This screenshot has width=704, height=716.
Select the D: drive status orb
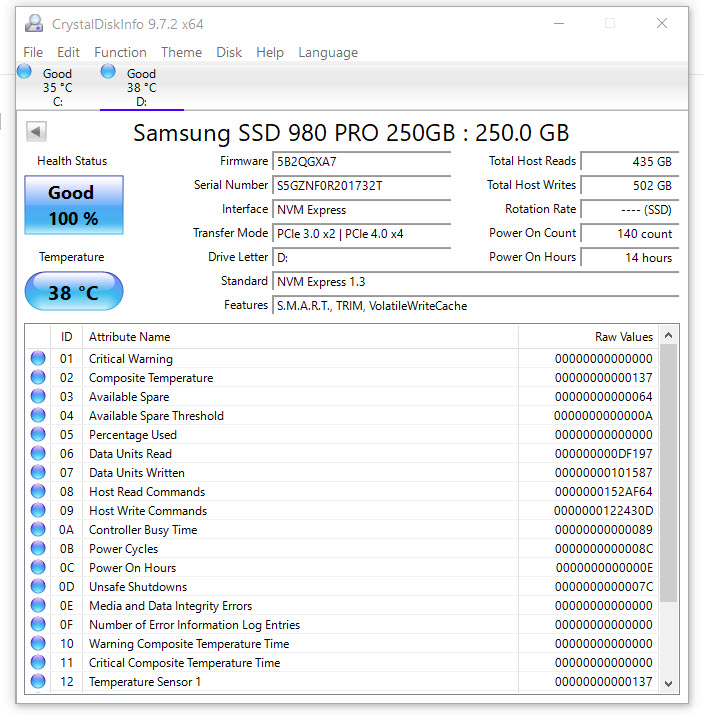[x=108, y=71]
